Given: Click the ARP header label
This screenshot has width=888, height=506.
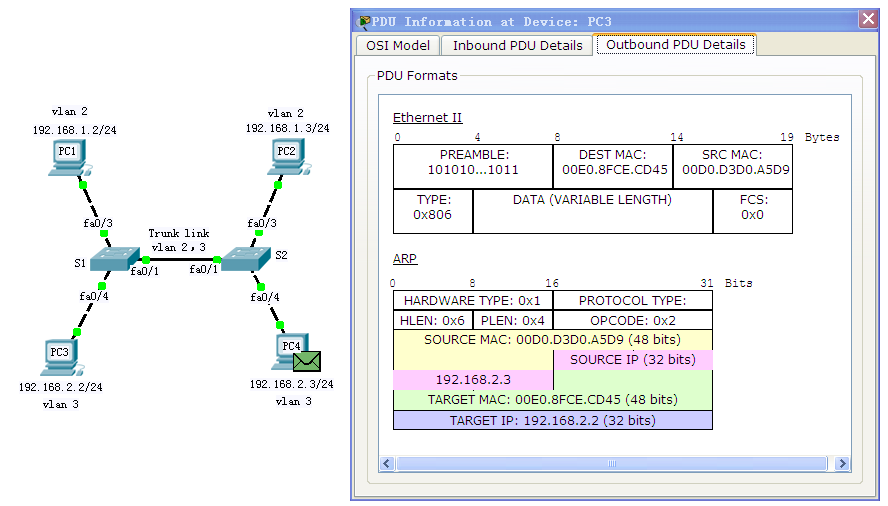Looking at the screenshot, I should [x=404, y=259].
